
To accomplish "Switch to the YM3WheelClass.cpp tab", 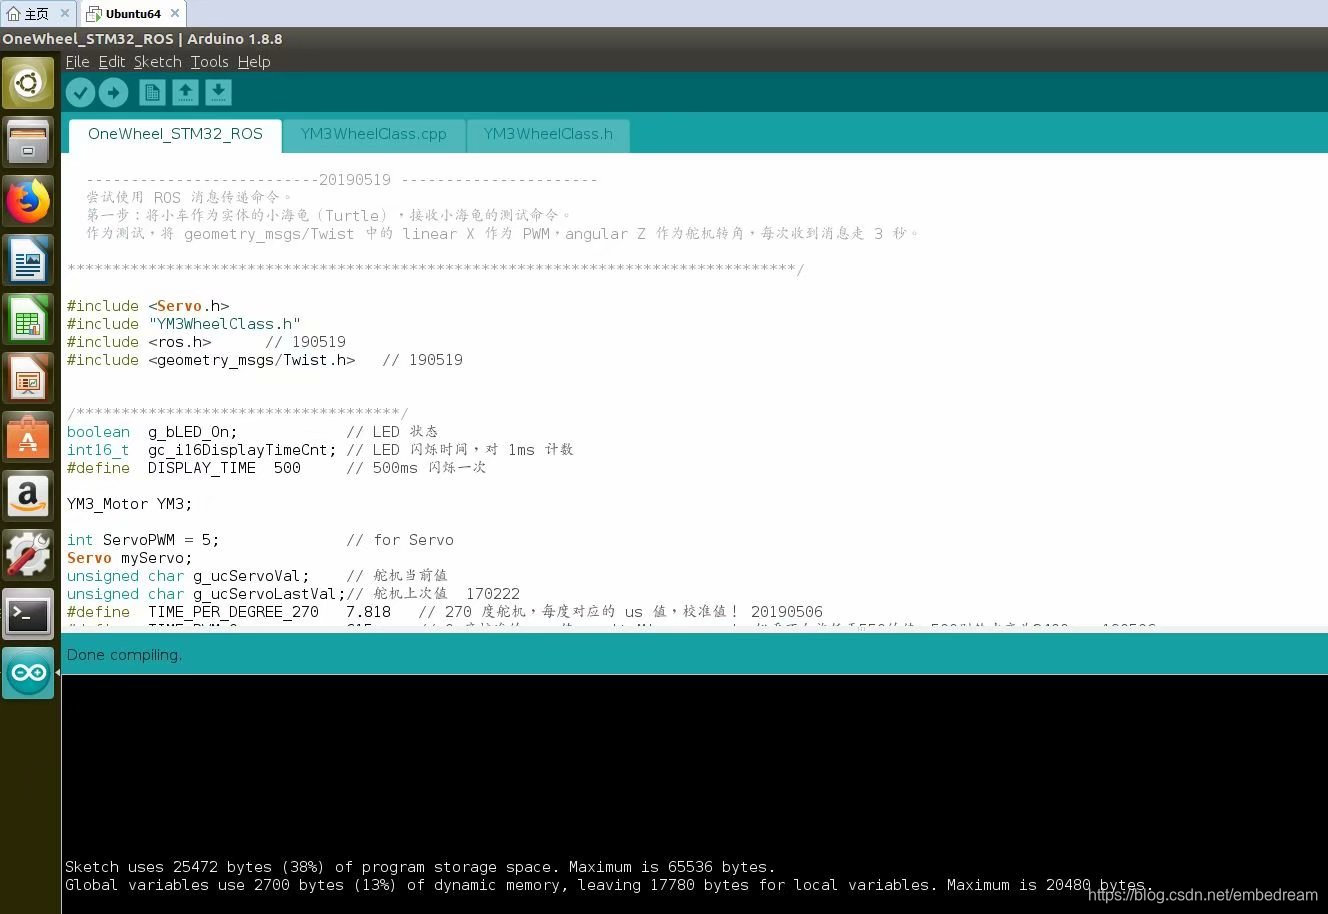I will pyautogui.click(x=374, y=134).
